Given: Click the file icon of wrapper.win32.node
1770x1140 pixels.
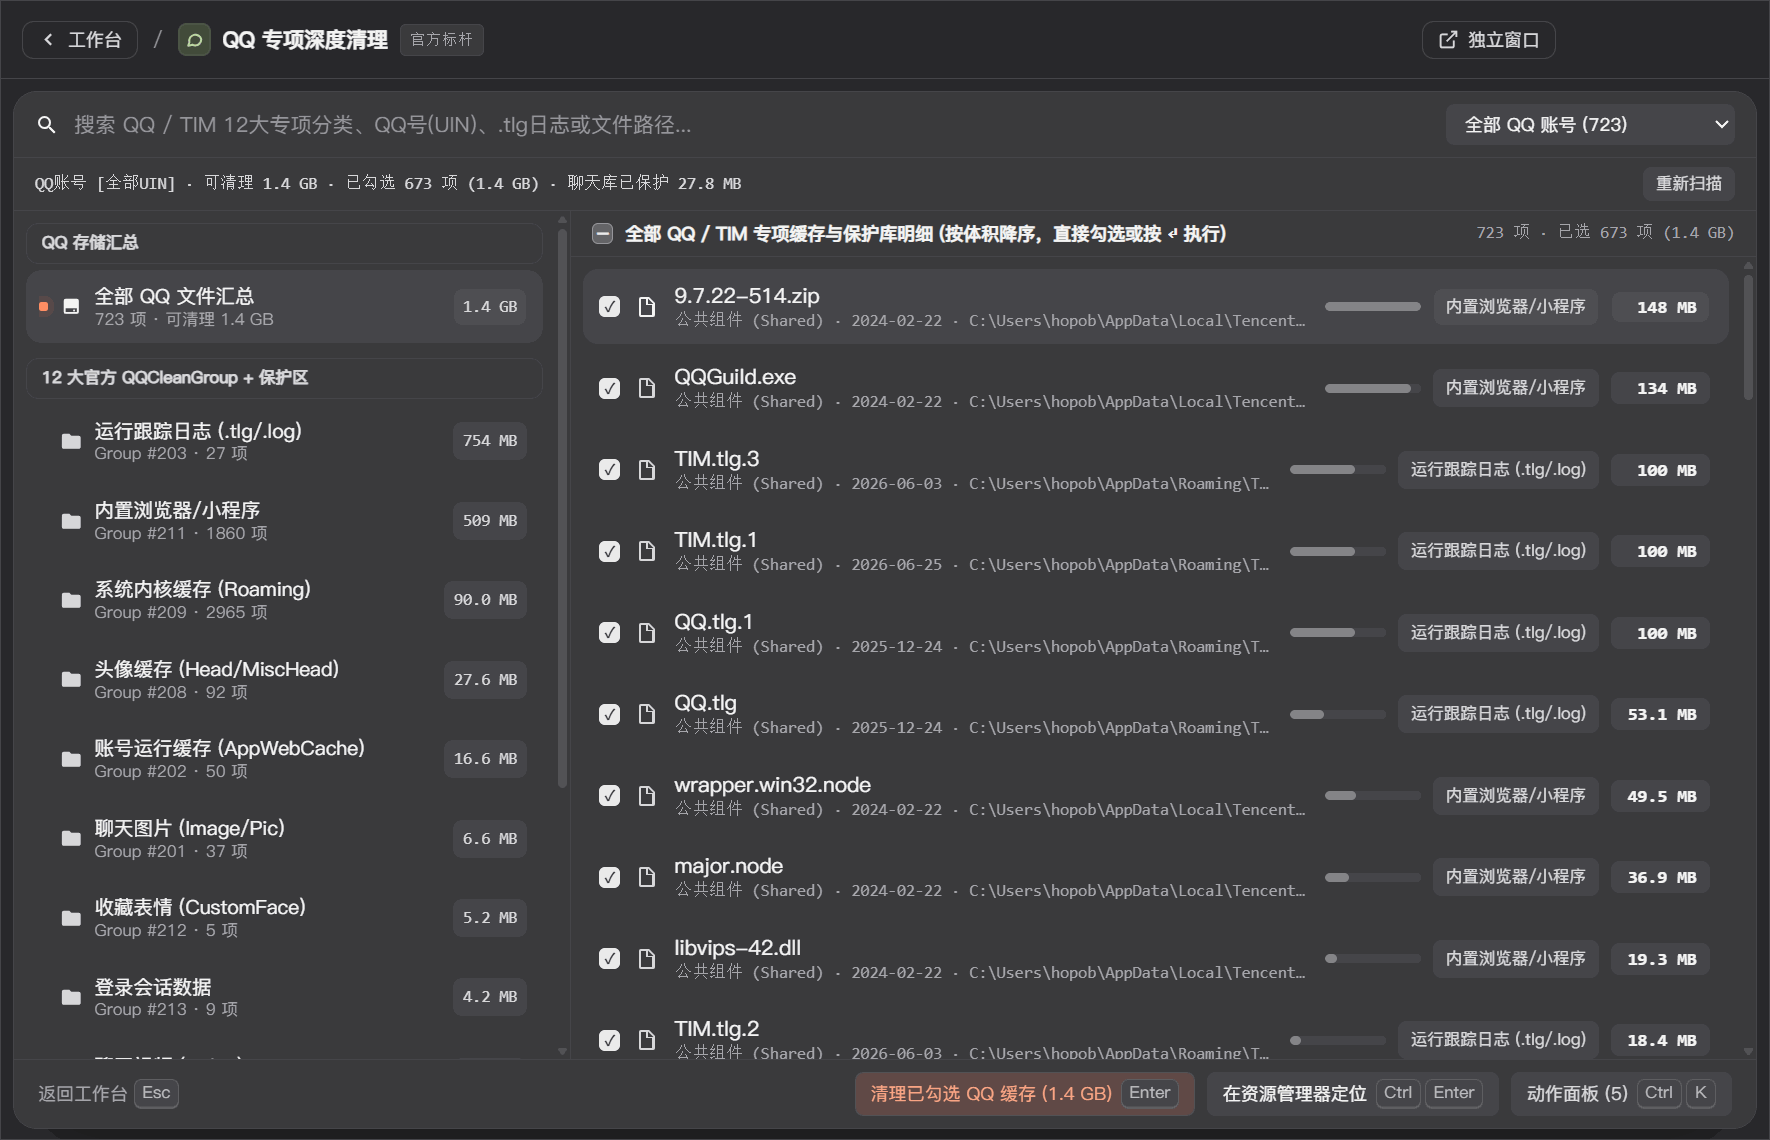Looking at the screenshot, I should (x=647, y=796).
